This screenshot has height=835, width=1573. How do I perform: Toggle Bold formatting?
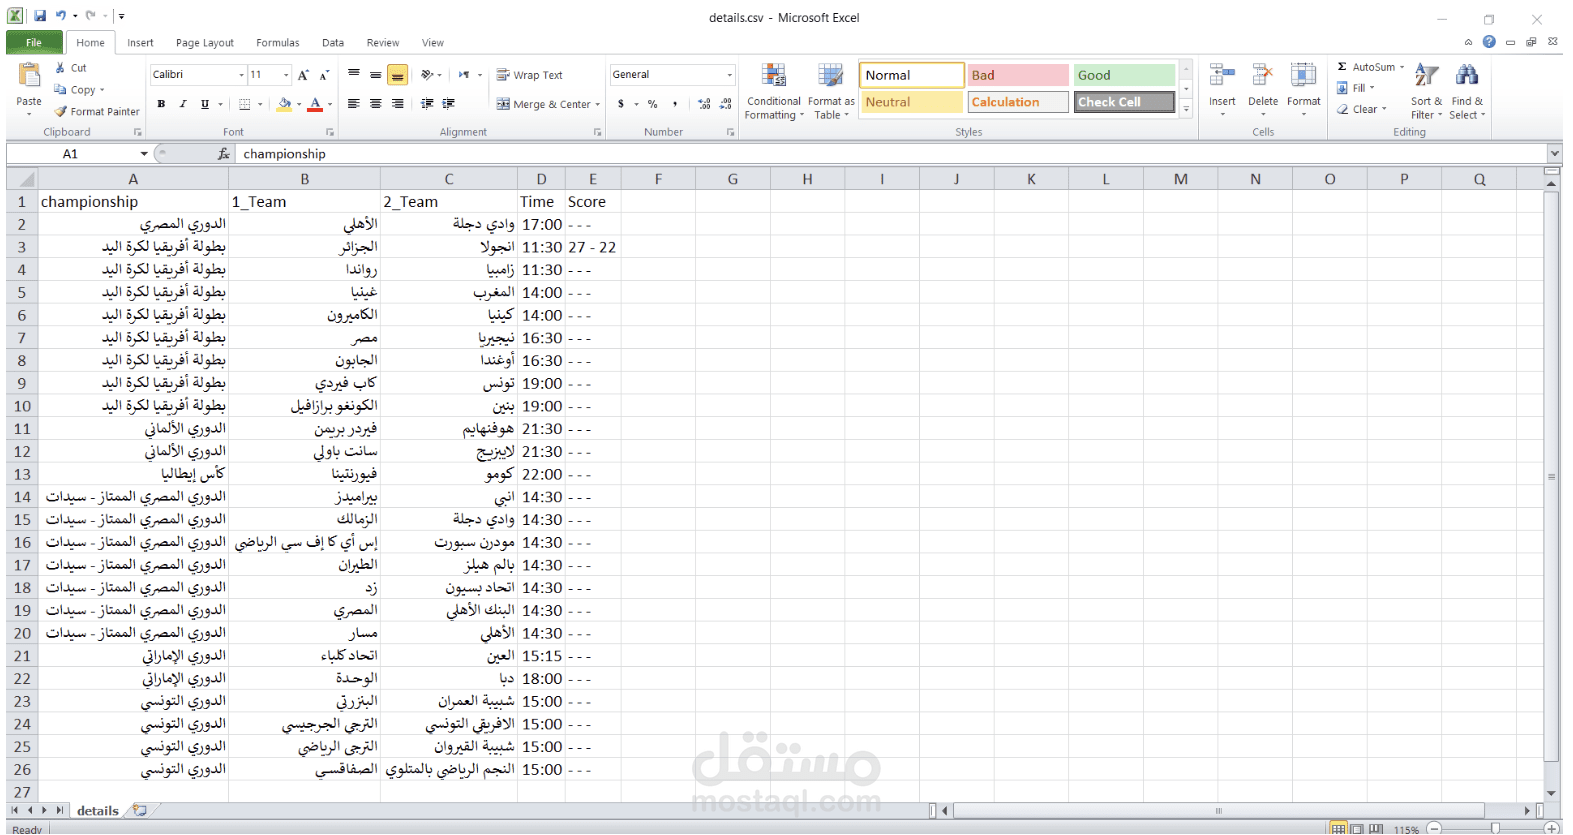tap(161, 104)
